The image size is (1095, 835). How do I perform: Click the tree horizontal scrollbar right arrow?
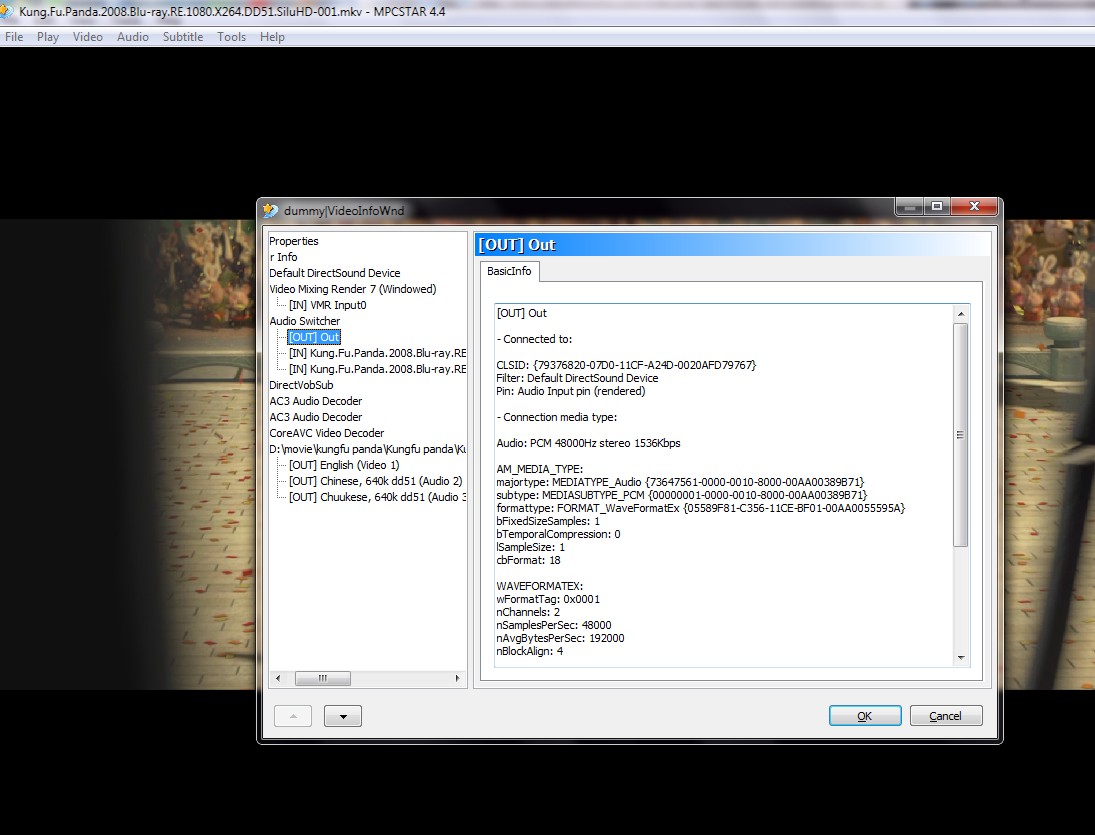coord(457,678)
